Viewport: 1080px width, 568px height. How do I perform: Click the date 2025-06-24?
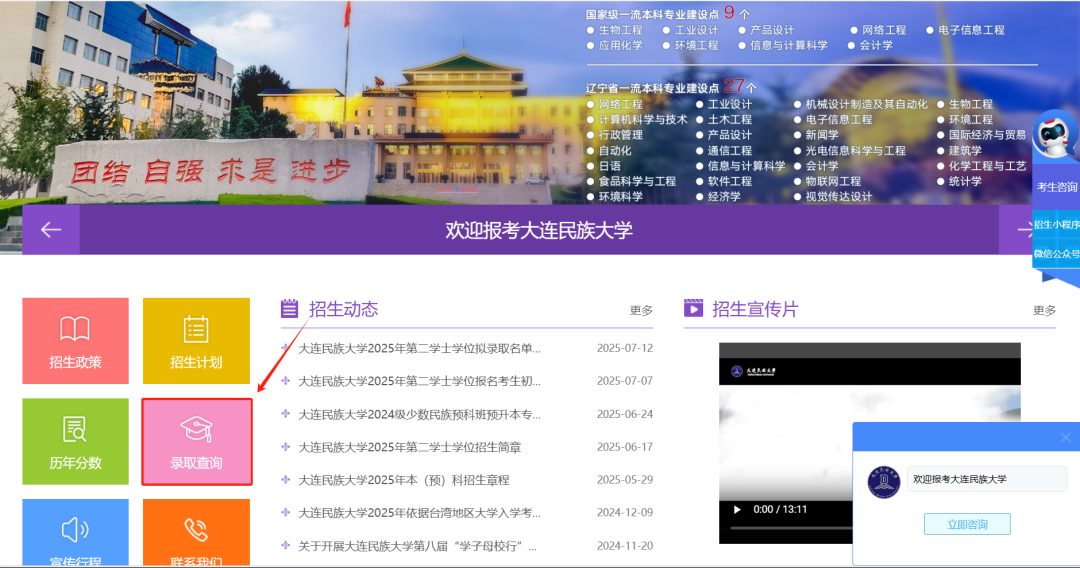coord(625,414)
